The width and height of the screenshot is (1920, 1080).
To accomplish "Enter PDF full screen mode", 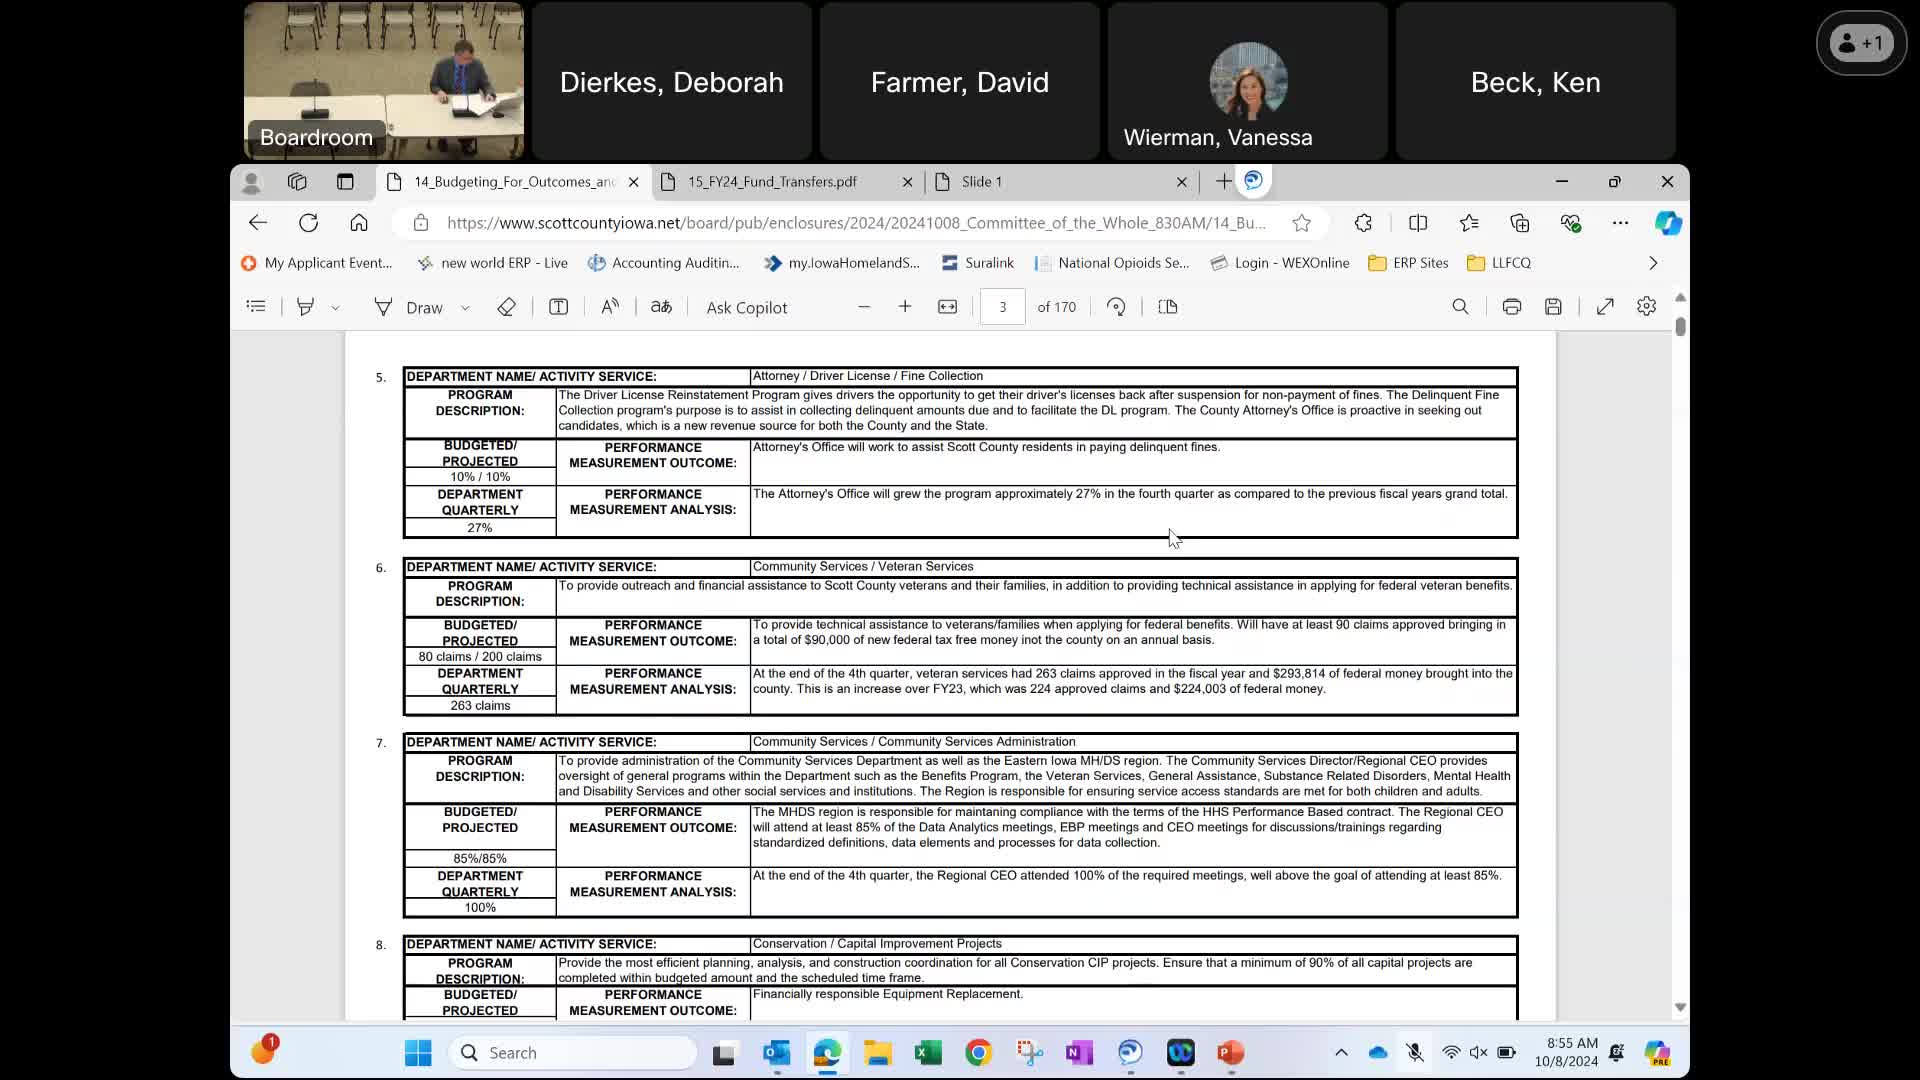I will [x=1605, y=307].
